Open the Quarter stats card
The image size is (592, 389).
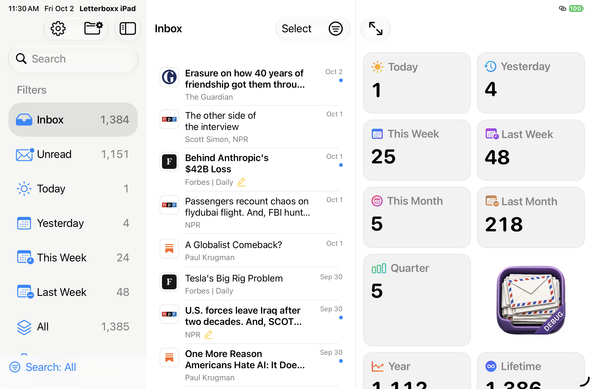tap(417, 300)
